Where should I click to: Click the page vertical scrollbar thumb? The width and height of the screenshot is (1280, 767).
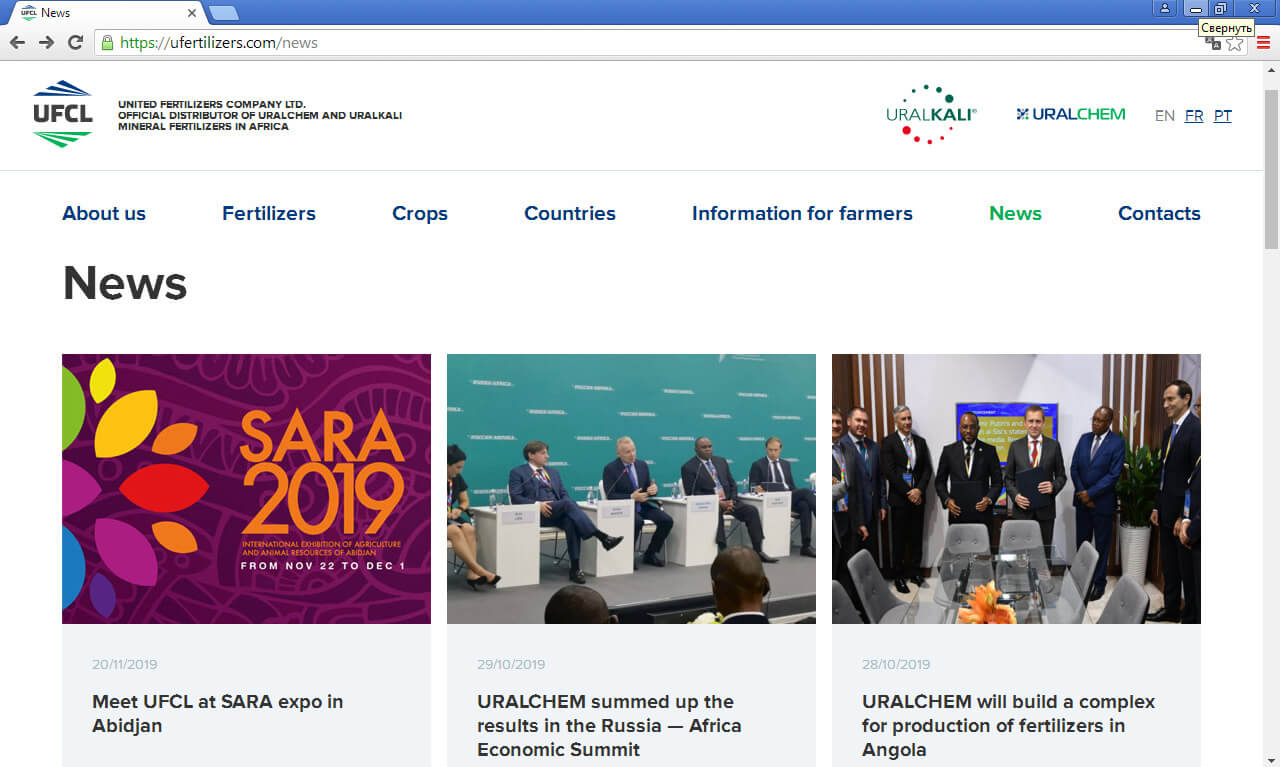[x=1271, y=160]
